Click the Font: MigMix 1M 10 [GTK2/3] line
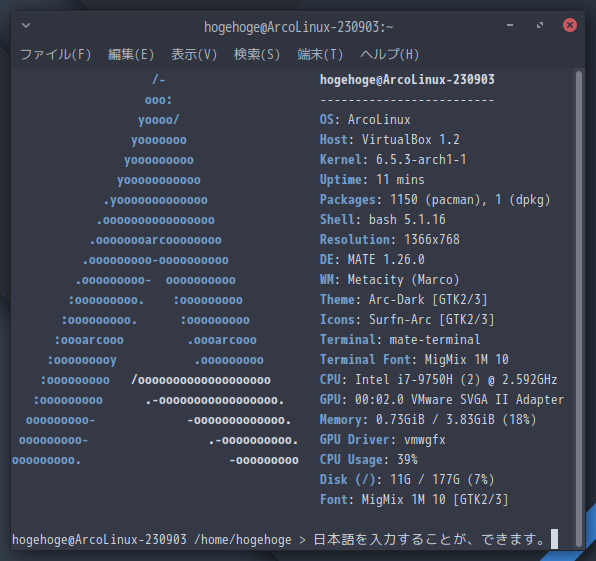Image resolution: width=596 pixels, height=561 pixels. coord(414,499)
